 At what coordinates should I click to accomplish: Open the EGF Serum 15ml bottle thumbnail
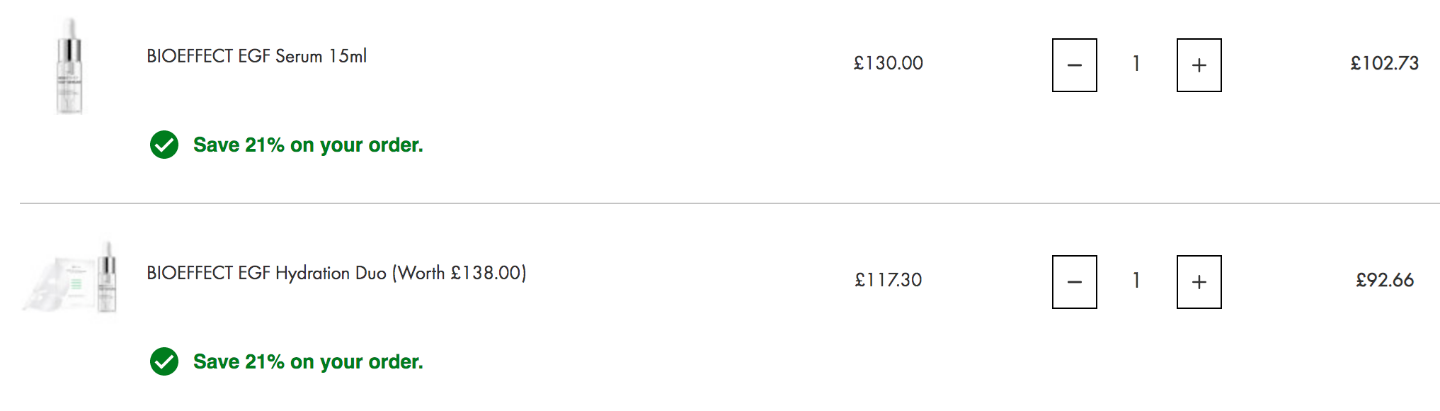coord(68,65)
